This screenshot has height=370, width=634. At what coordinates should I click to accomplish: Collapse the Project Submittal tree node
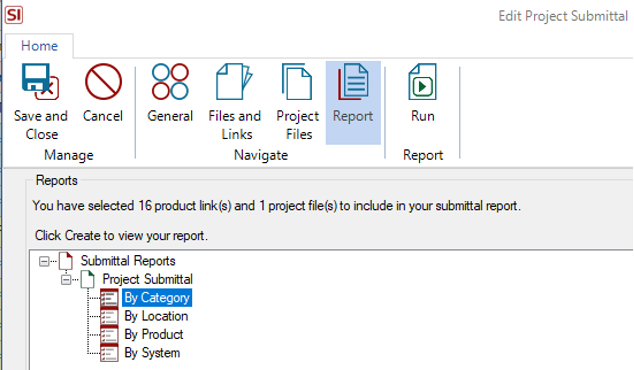[x=66, y=279]
